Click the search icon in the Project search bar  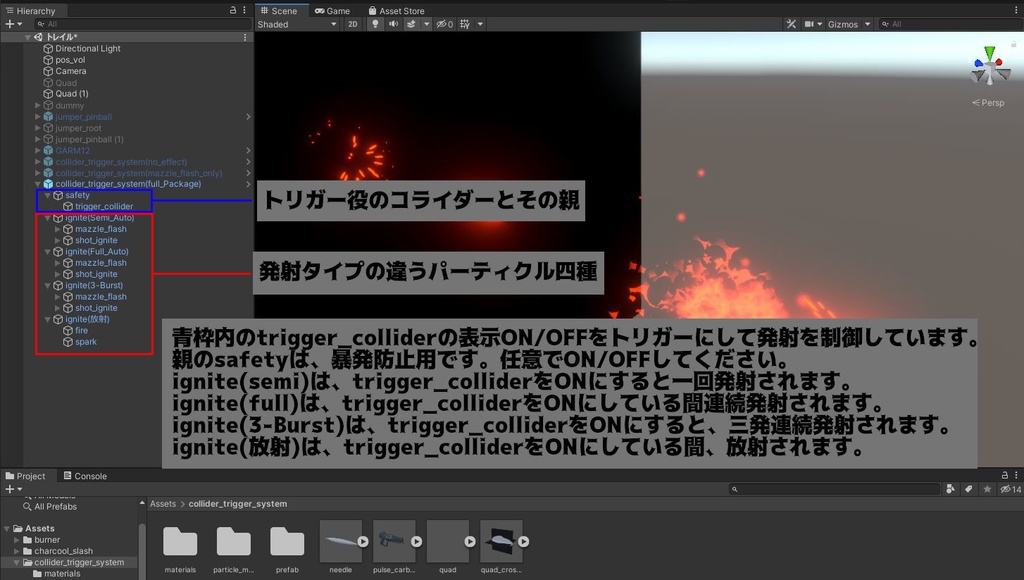733,489
